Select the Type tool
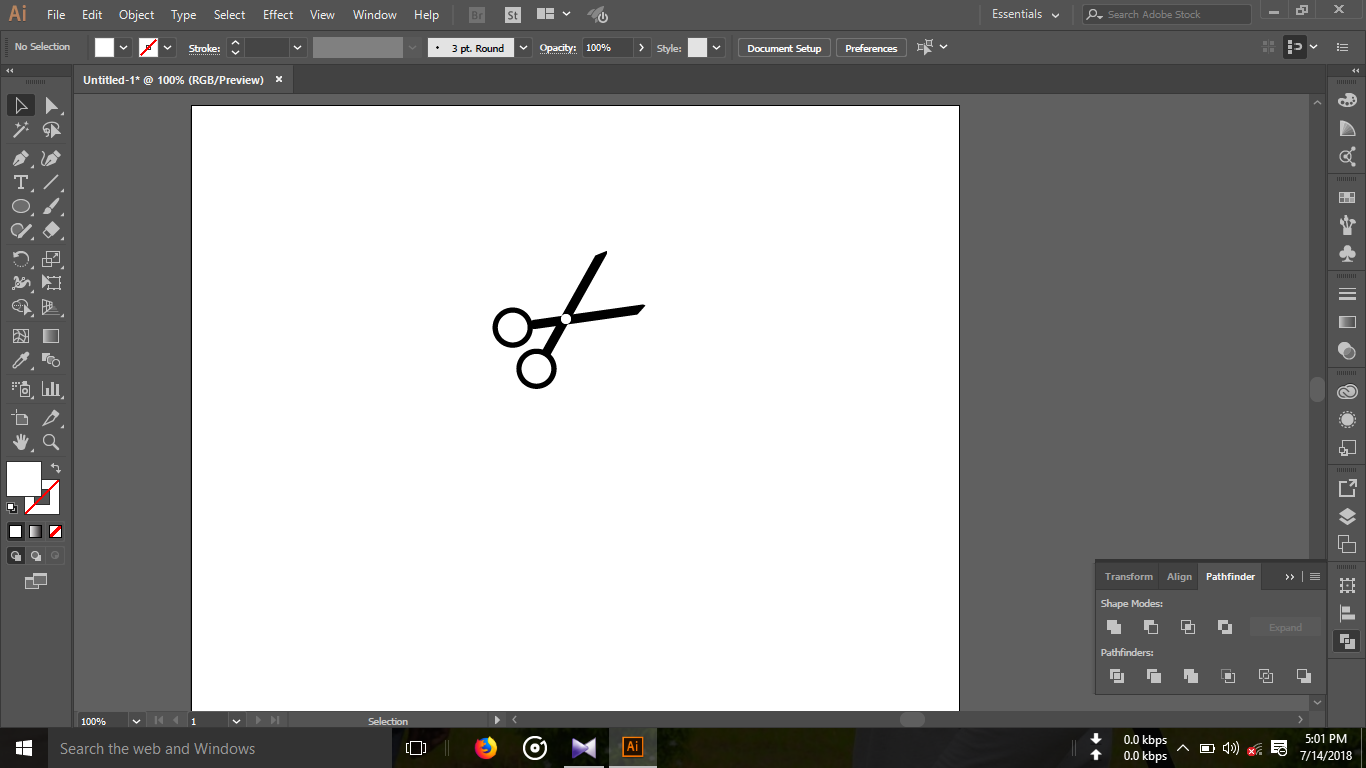 pyautogui.click(x=20, y=182)
